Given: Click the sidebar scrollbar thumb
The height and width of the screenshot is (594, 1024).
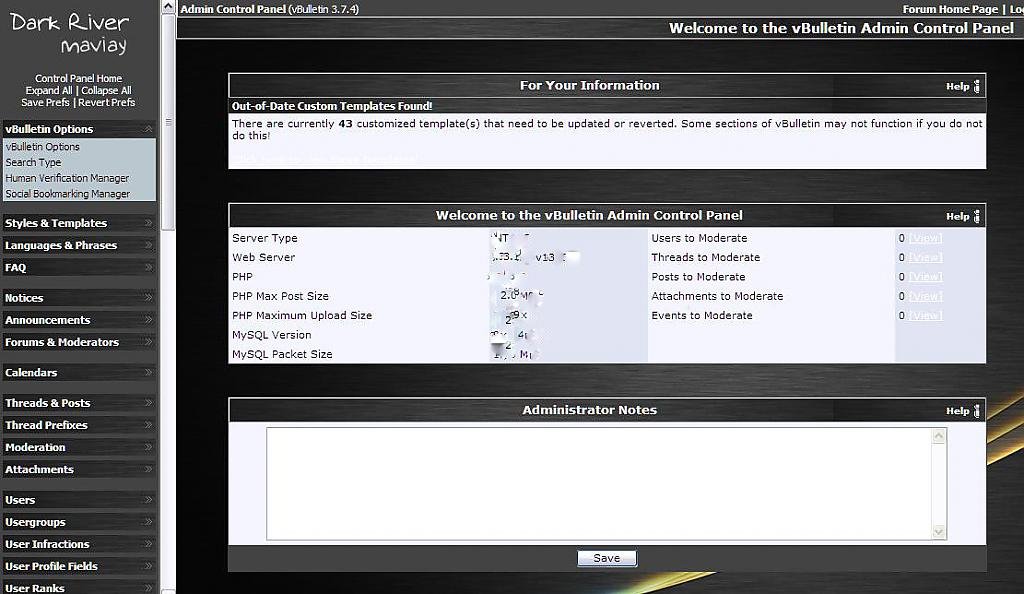Looking at the screenshot, I should (168, 122).
